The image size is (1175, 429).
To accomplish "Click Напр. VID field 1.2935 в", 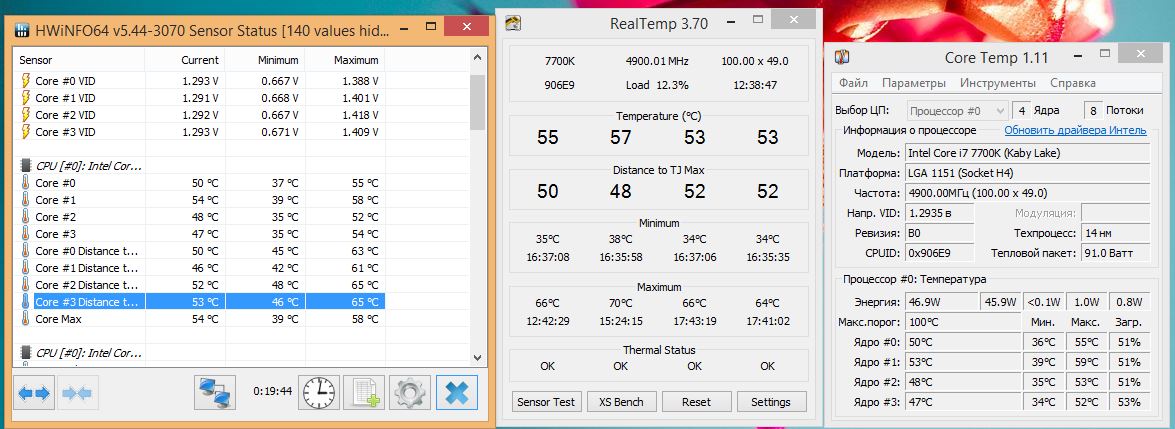I will [x=939, y=213].
